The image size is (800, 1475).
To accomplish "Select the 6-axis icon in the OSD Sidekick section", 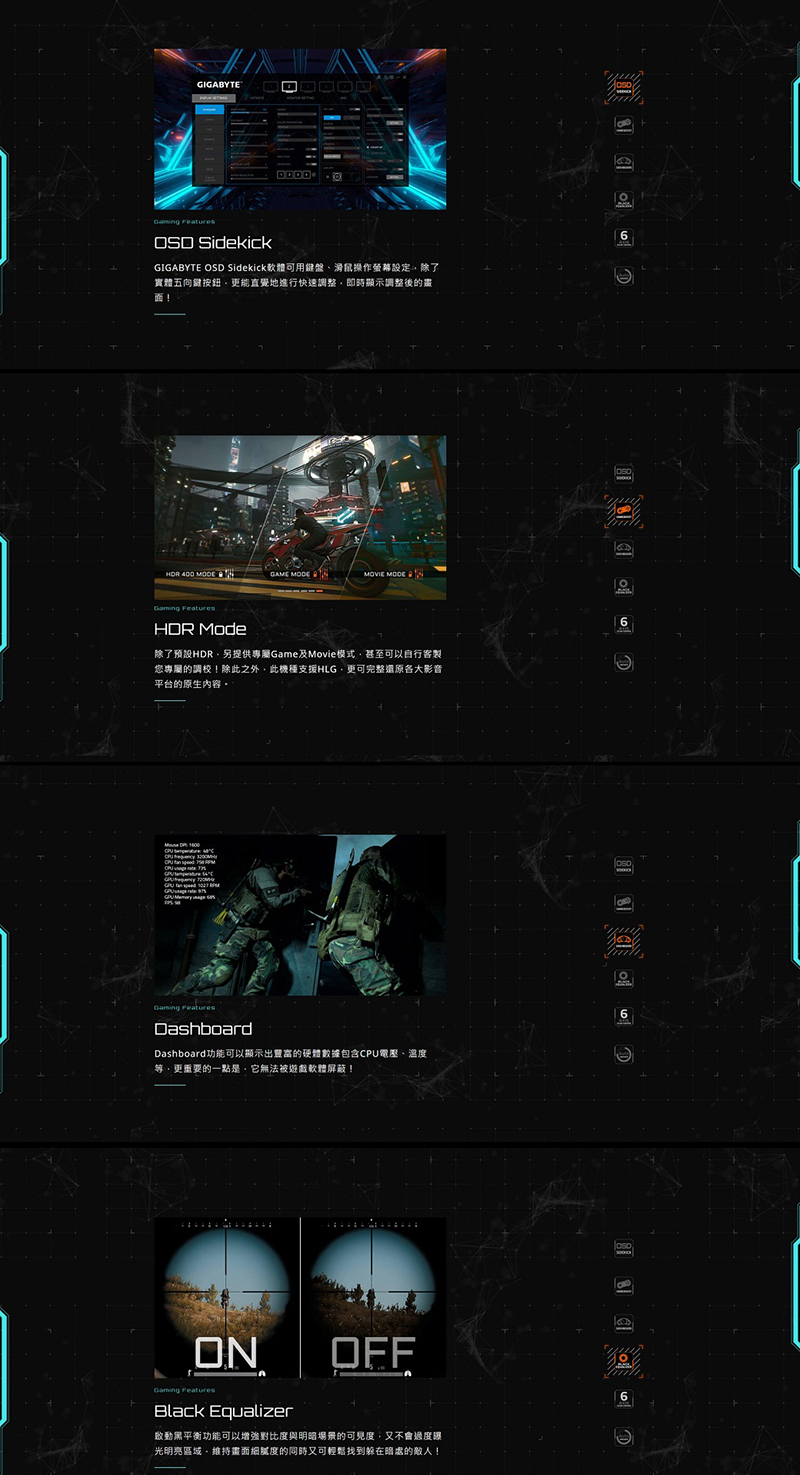I will 624,238.
